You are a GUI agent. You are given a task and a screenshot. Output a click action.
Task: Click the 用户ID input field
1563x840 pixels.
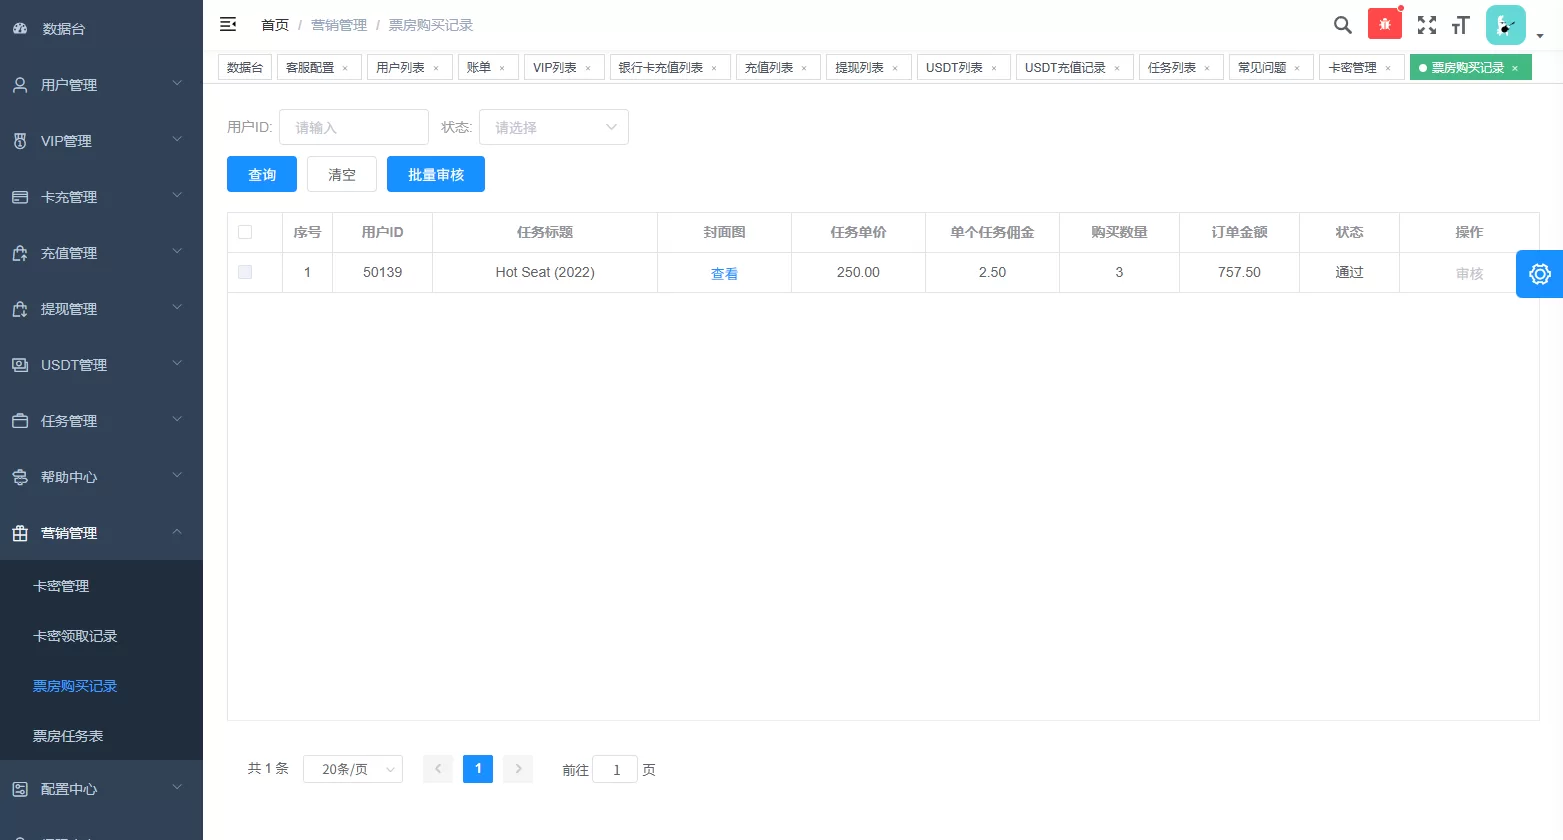coord(353,127)
